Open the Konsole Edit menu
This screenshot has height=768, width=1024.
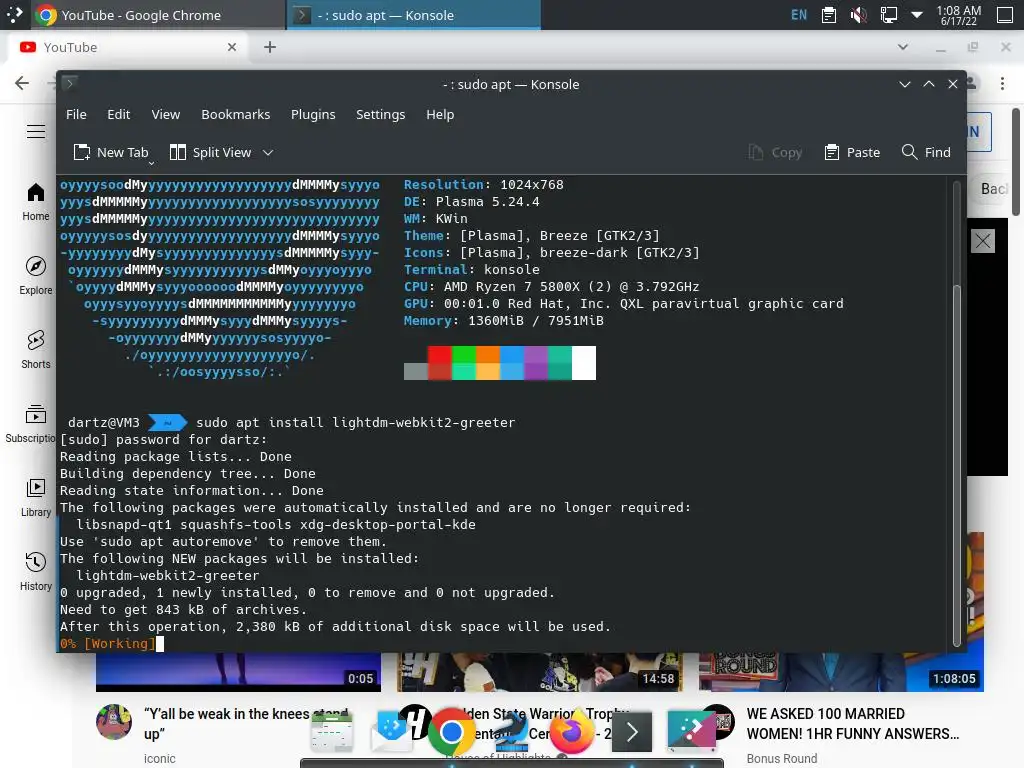(x=118, y=114)
